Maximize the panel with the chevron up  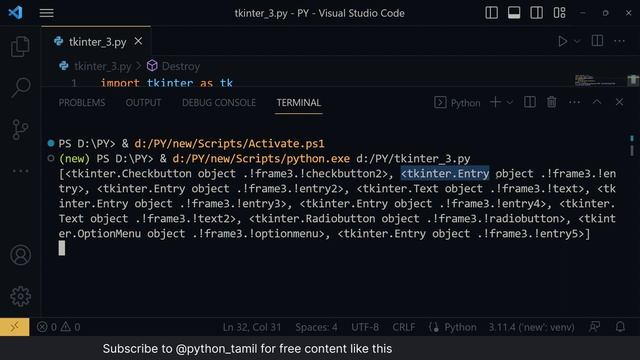coord(597,102)
